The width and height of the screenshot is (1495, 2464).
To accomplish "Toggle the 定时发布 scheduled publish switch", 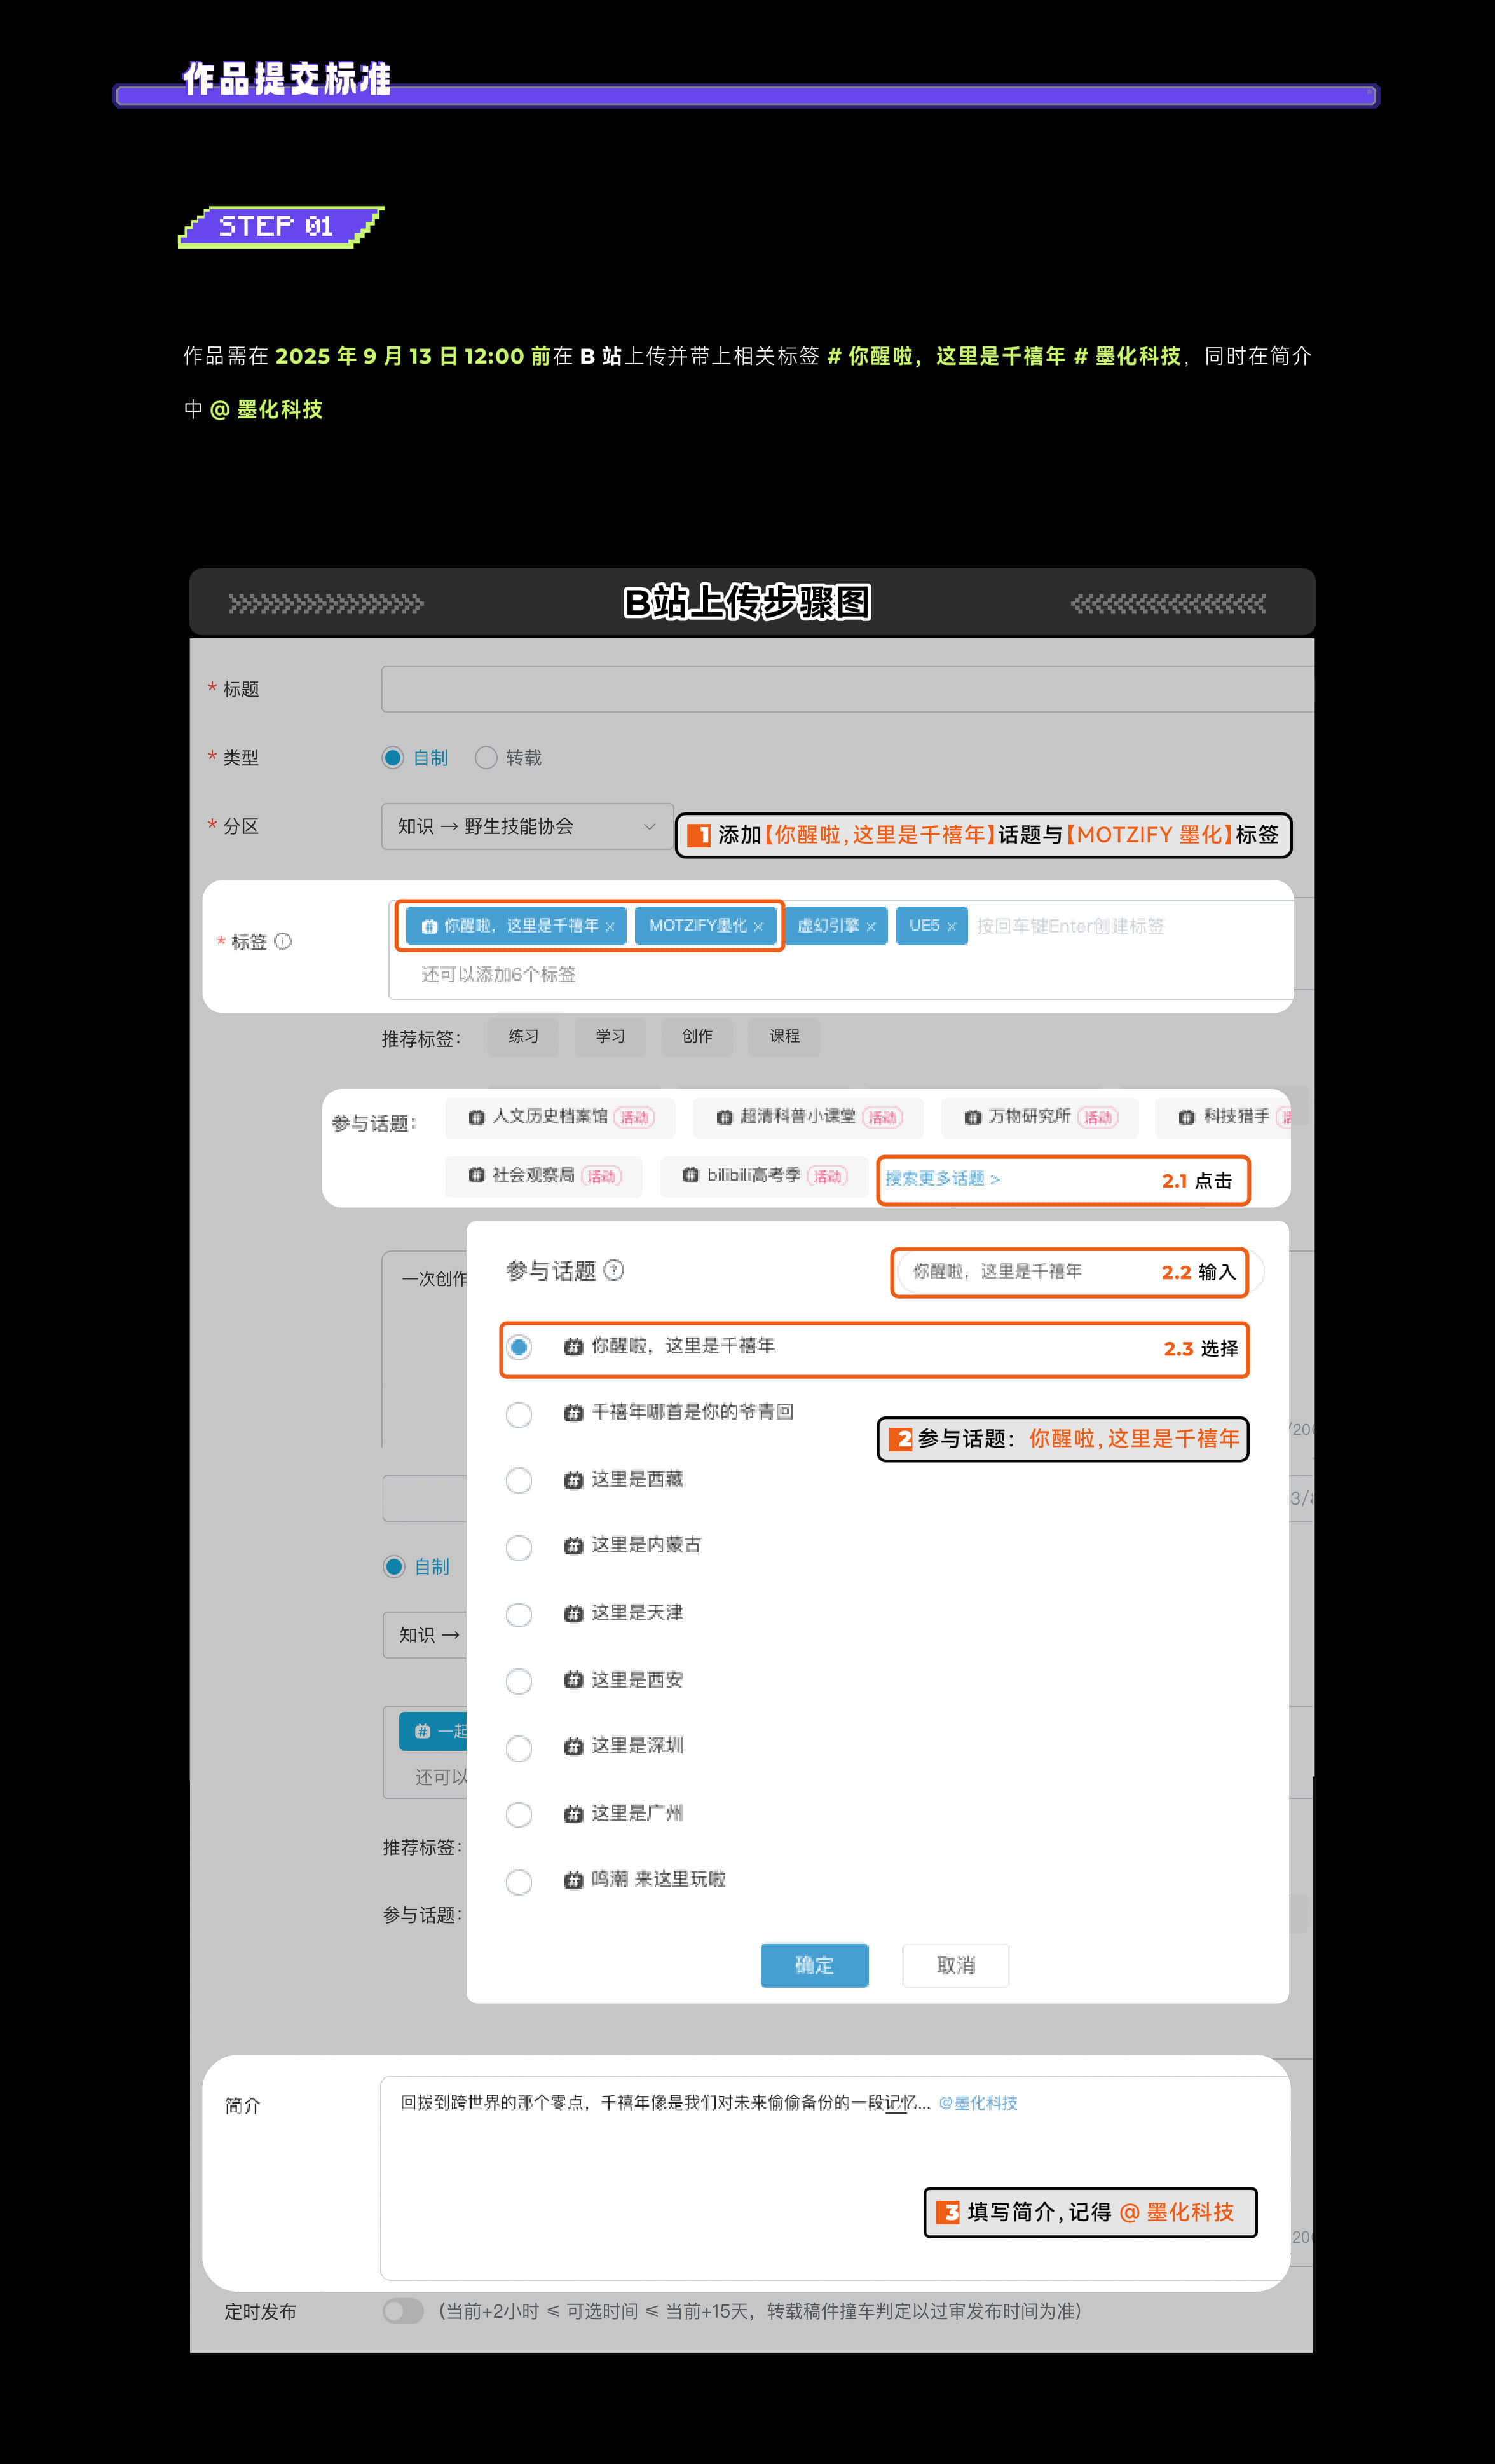I will pos(403,2311).
